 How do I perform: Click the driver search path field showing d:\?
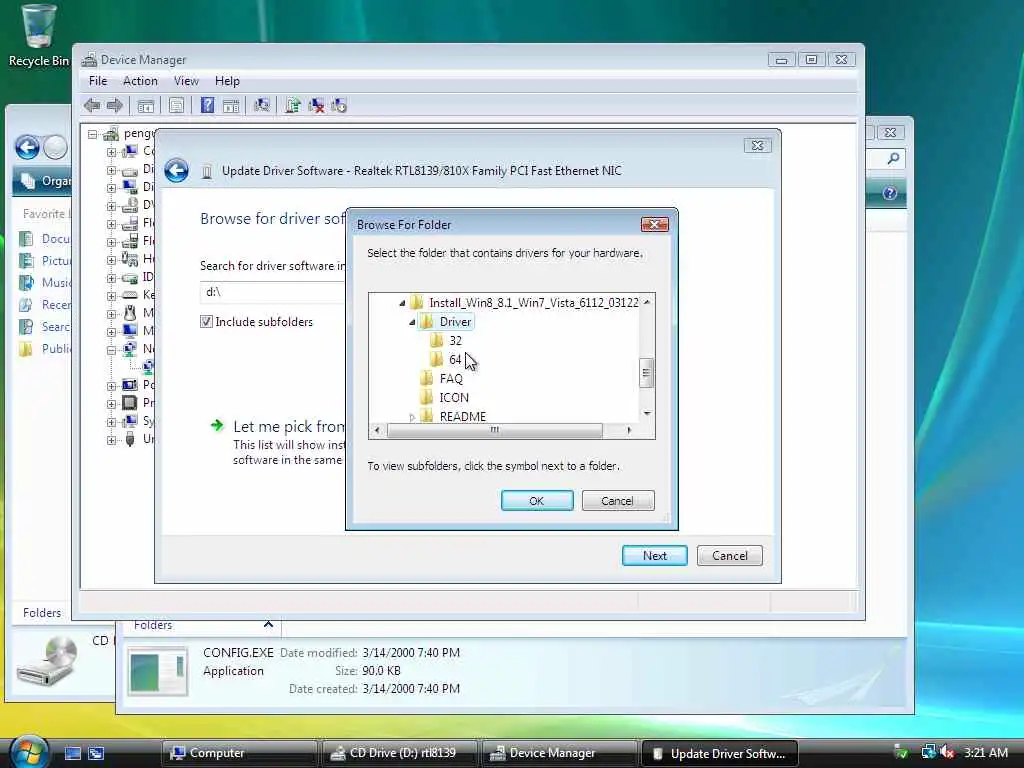point(273,292)
